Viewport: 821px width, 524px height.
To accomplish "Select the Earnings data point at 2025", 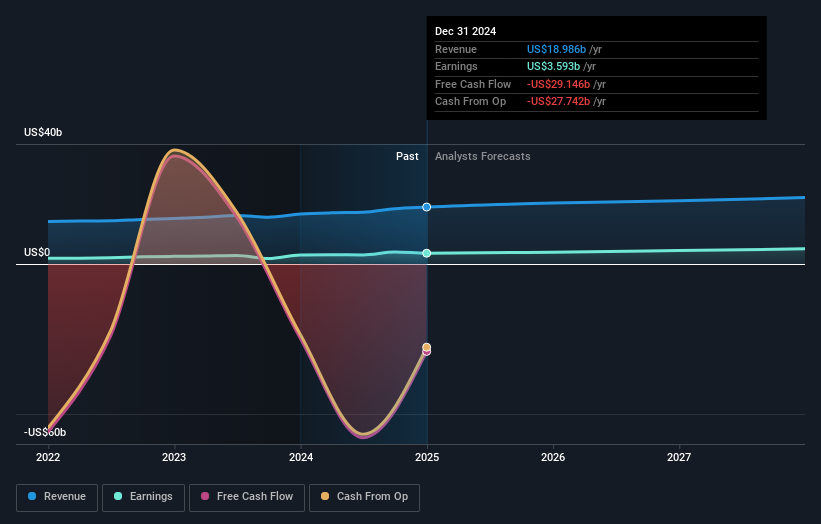I will tap(427, 253).
